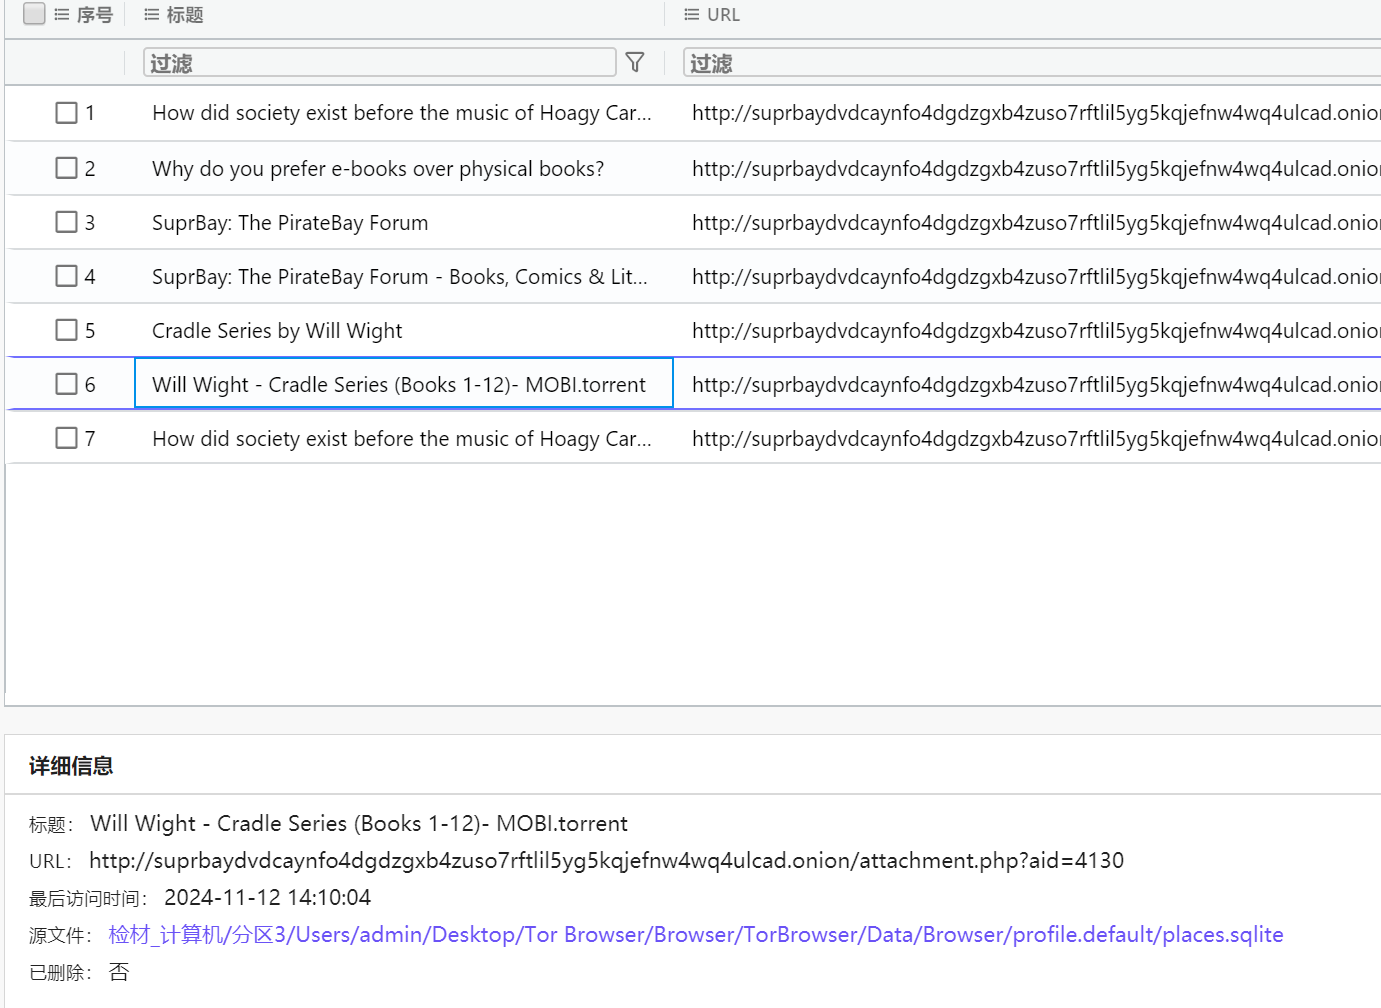1381x1008 pixels.
Task: Click last visited time 2024-11-12 14:10:04
Action: pyautogui.click(x=267, y=898)
